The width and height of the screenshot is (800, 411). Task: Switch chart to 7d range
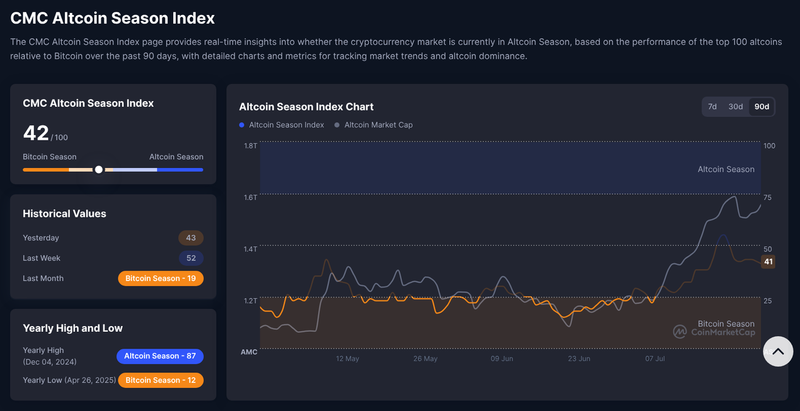[712, 106]
